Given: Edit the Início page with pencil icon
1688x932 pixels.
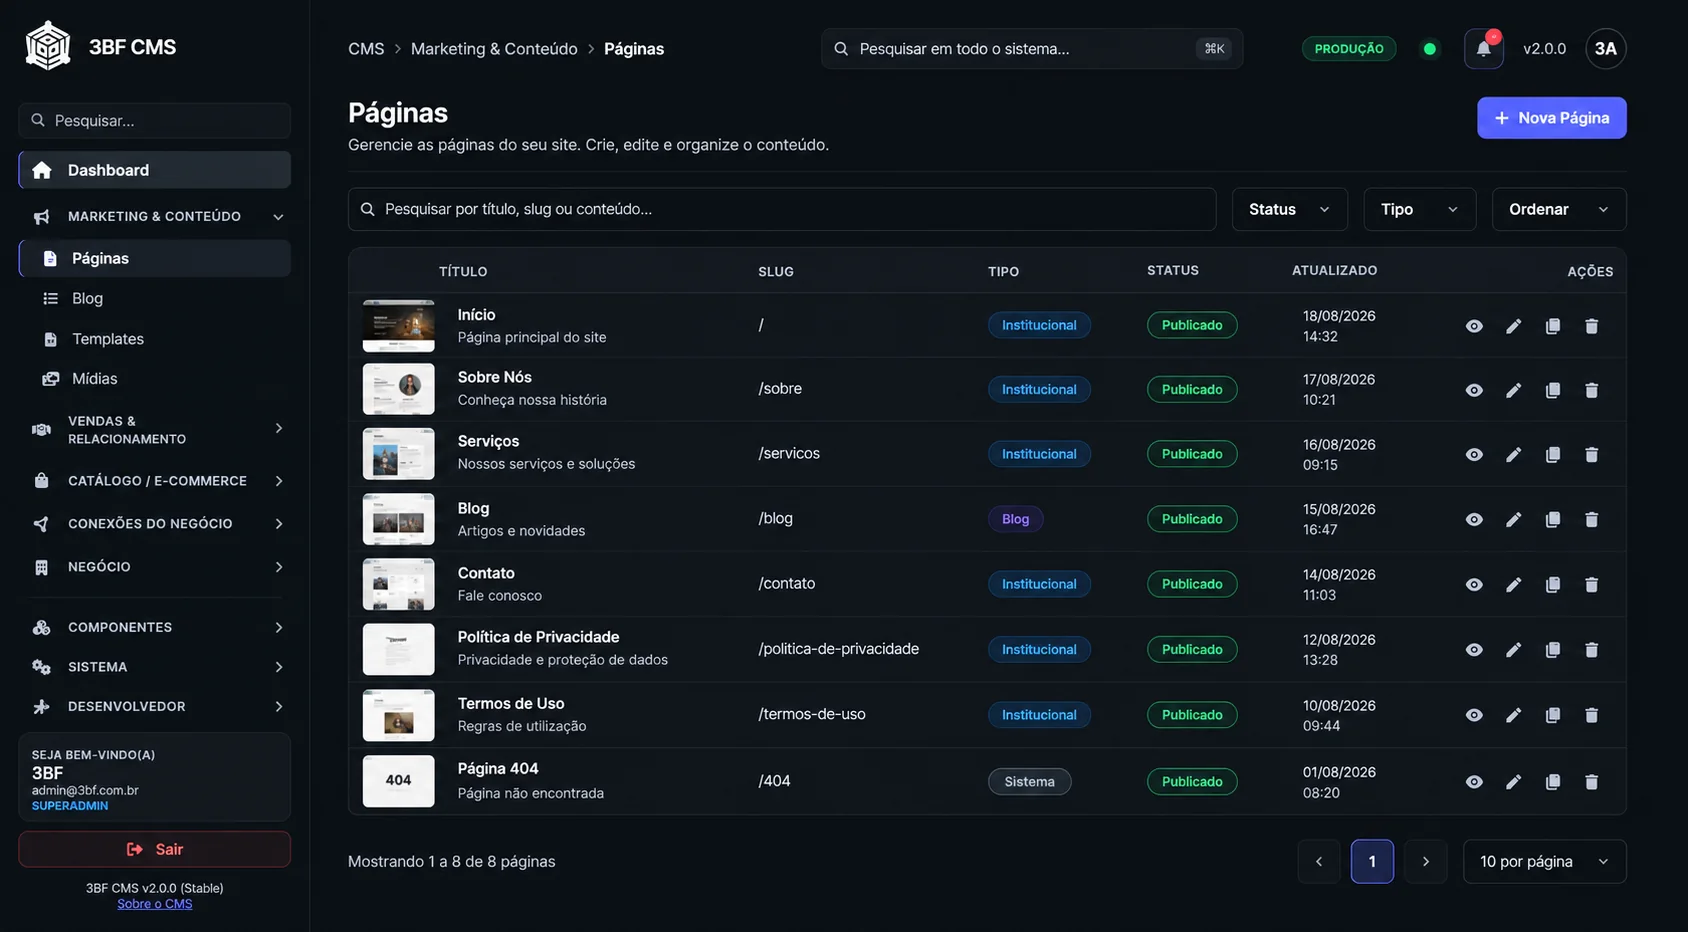Looking at the screenshot, I should click(x=1513, y=326).
